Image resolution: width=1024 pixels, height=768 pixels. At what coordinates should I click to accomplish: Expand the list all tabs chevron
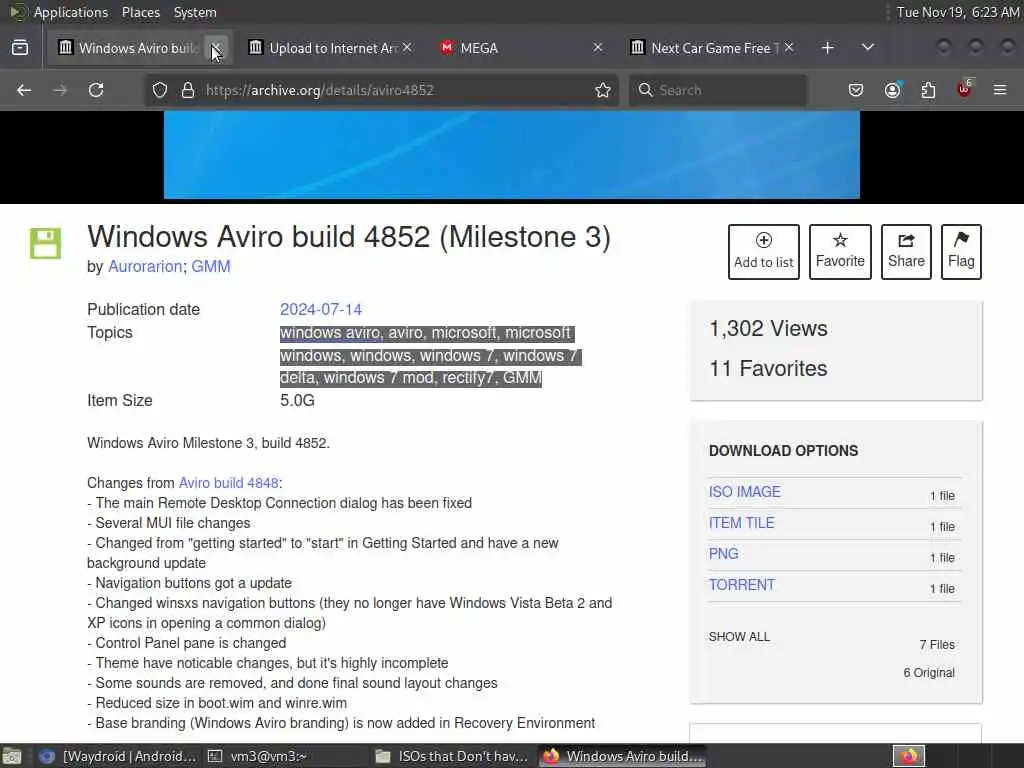coord(867,48)
